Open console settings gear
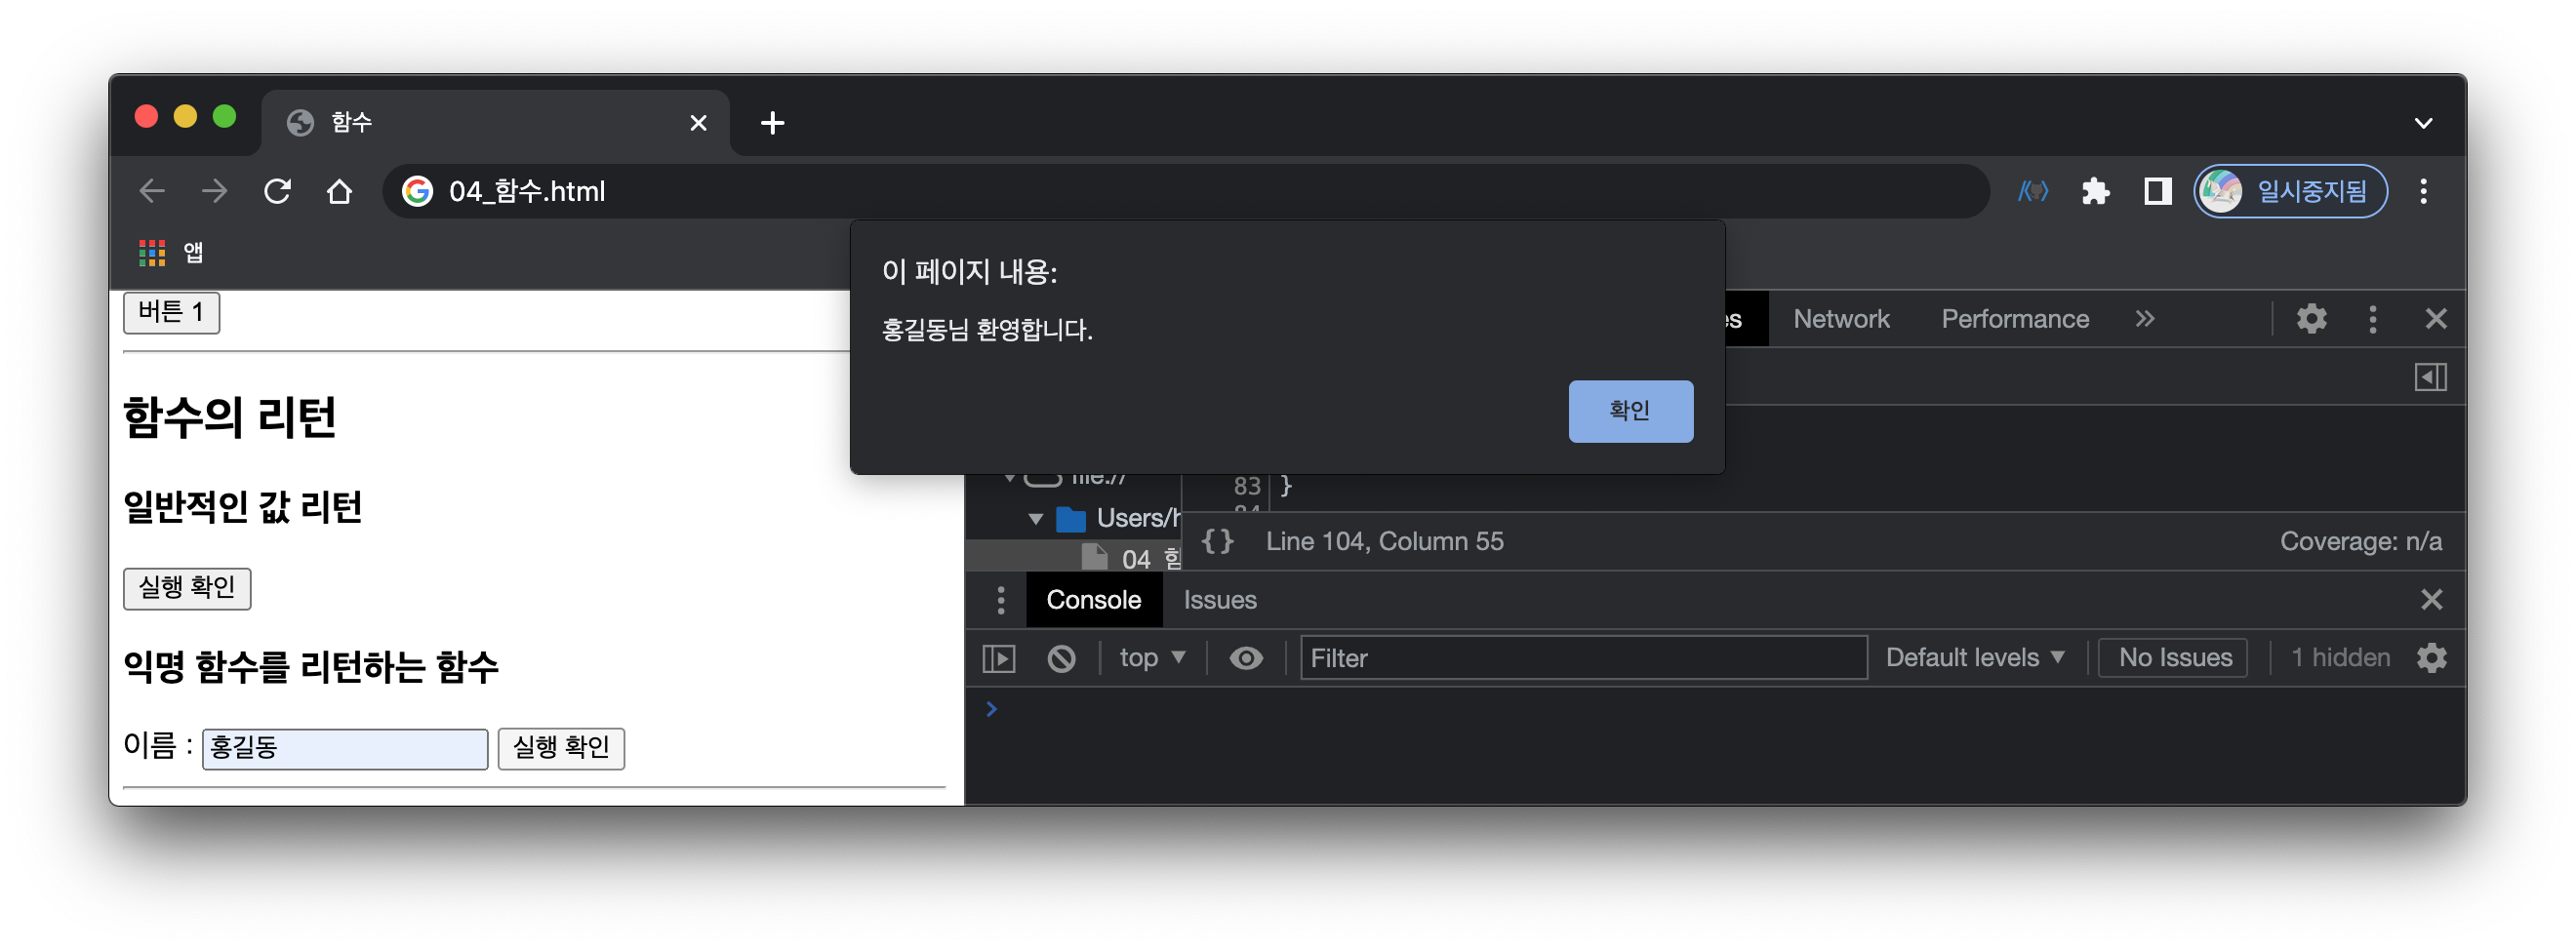Viewport: 2576px width, 950px height. point(2431,659)
